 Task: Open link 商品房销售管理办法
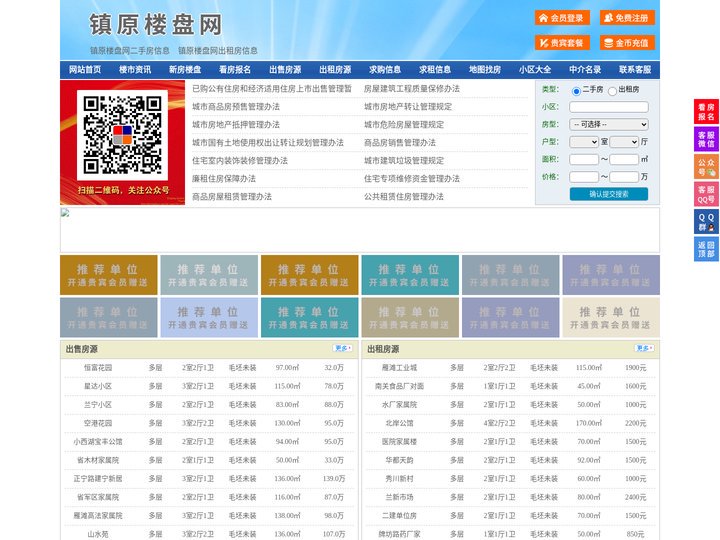(x=400, y=142)
